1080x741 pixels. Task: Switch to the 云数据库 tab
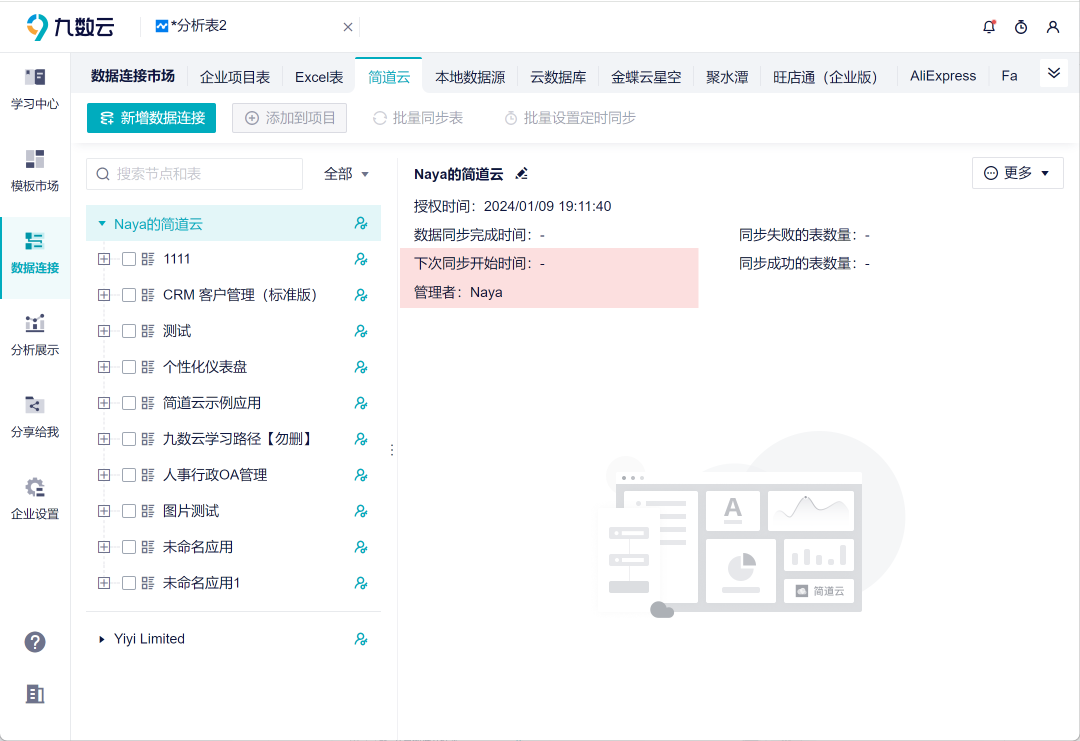558,77
